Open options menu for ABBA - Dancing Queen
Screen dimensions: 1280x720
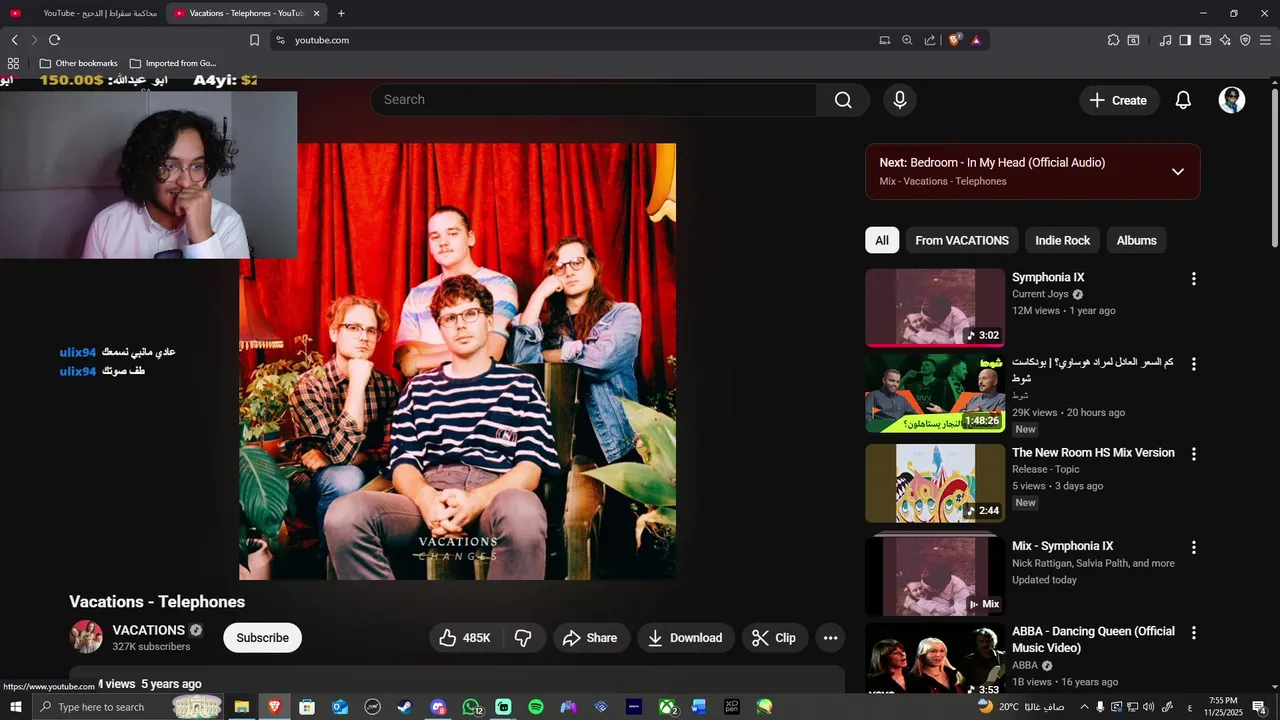[x=1193, y=633]
